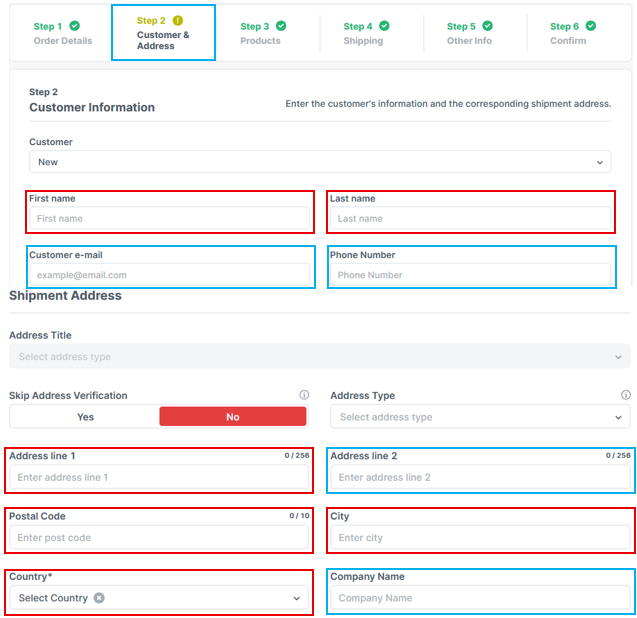
Task: Select No for Skip Address Verification
Action: [x=233, y=417]
